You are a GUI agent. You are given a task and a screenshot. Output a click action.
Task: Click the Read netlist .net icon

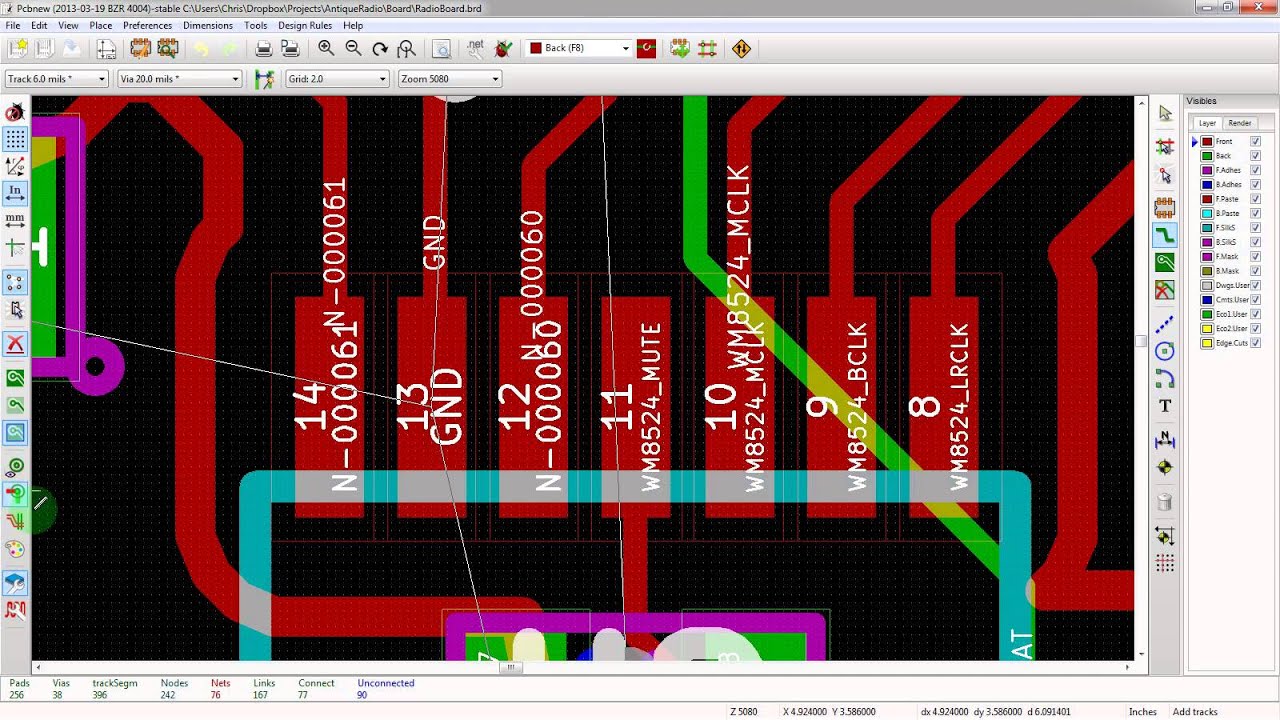pos(475,48)
